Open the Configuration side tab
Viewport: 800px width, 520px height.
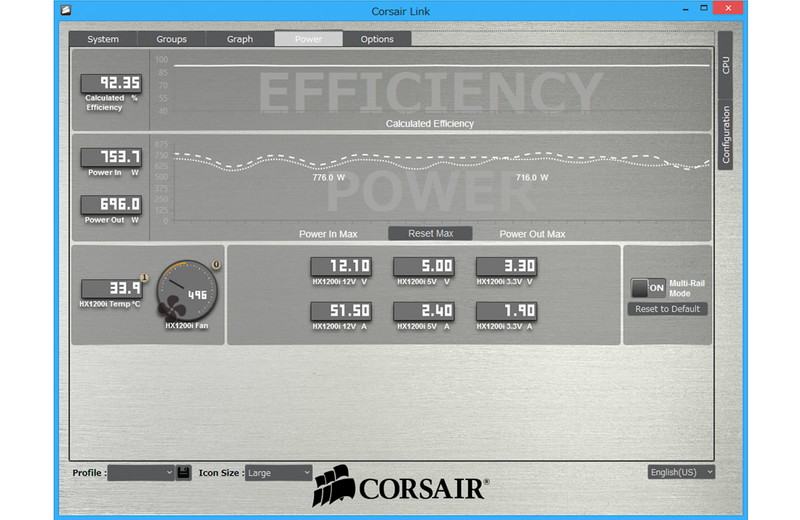tap(725, 135)
